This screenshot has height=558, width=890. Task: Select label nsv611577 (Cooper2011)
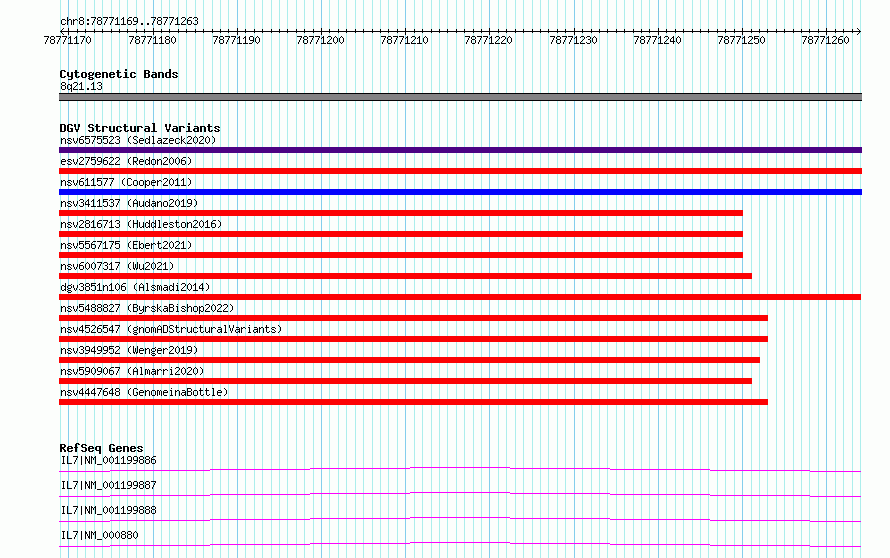(126, 182)
